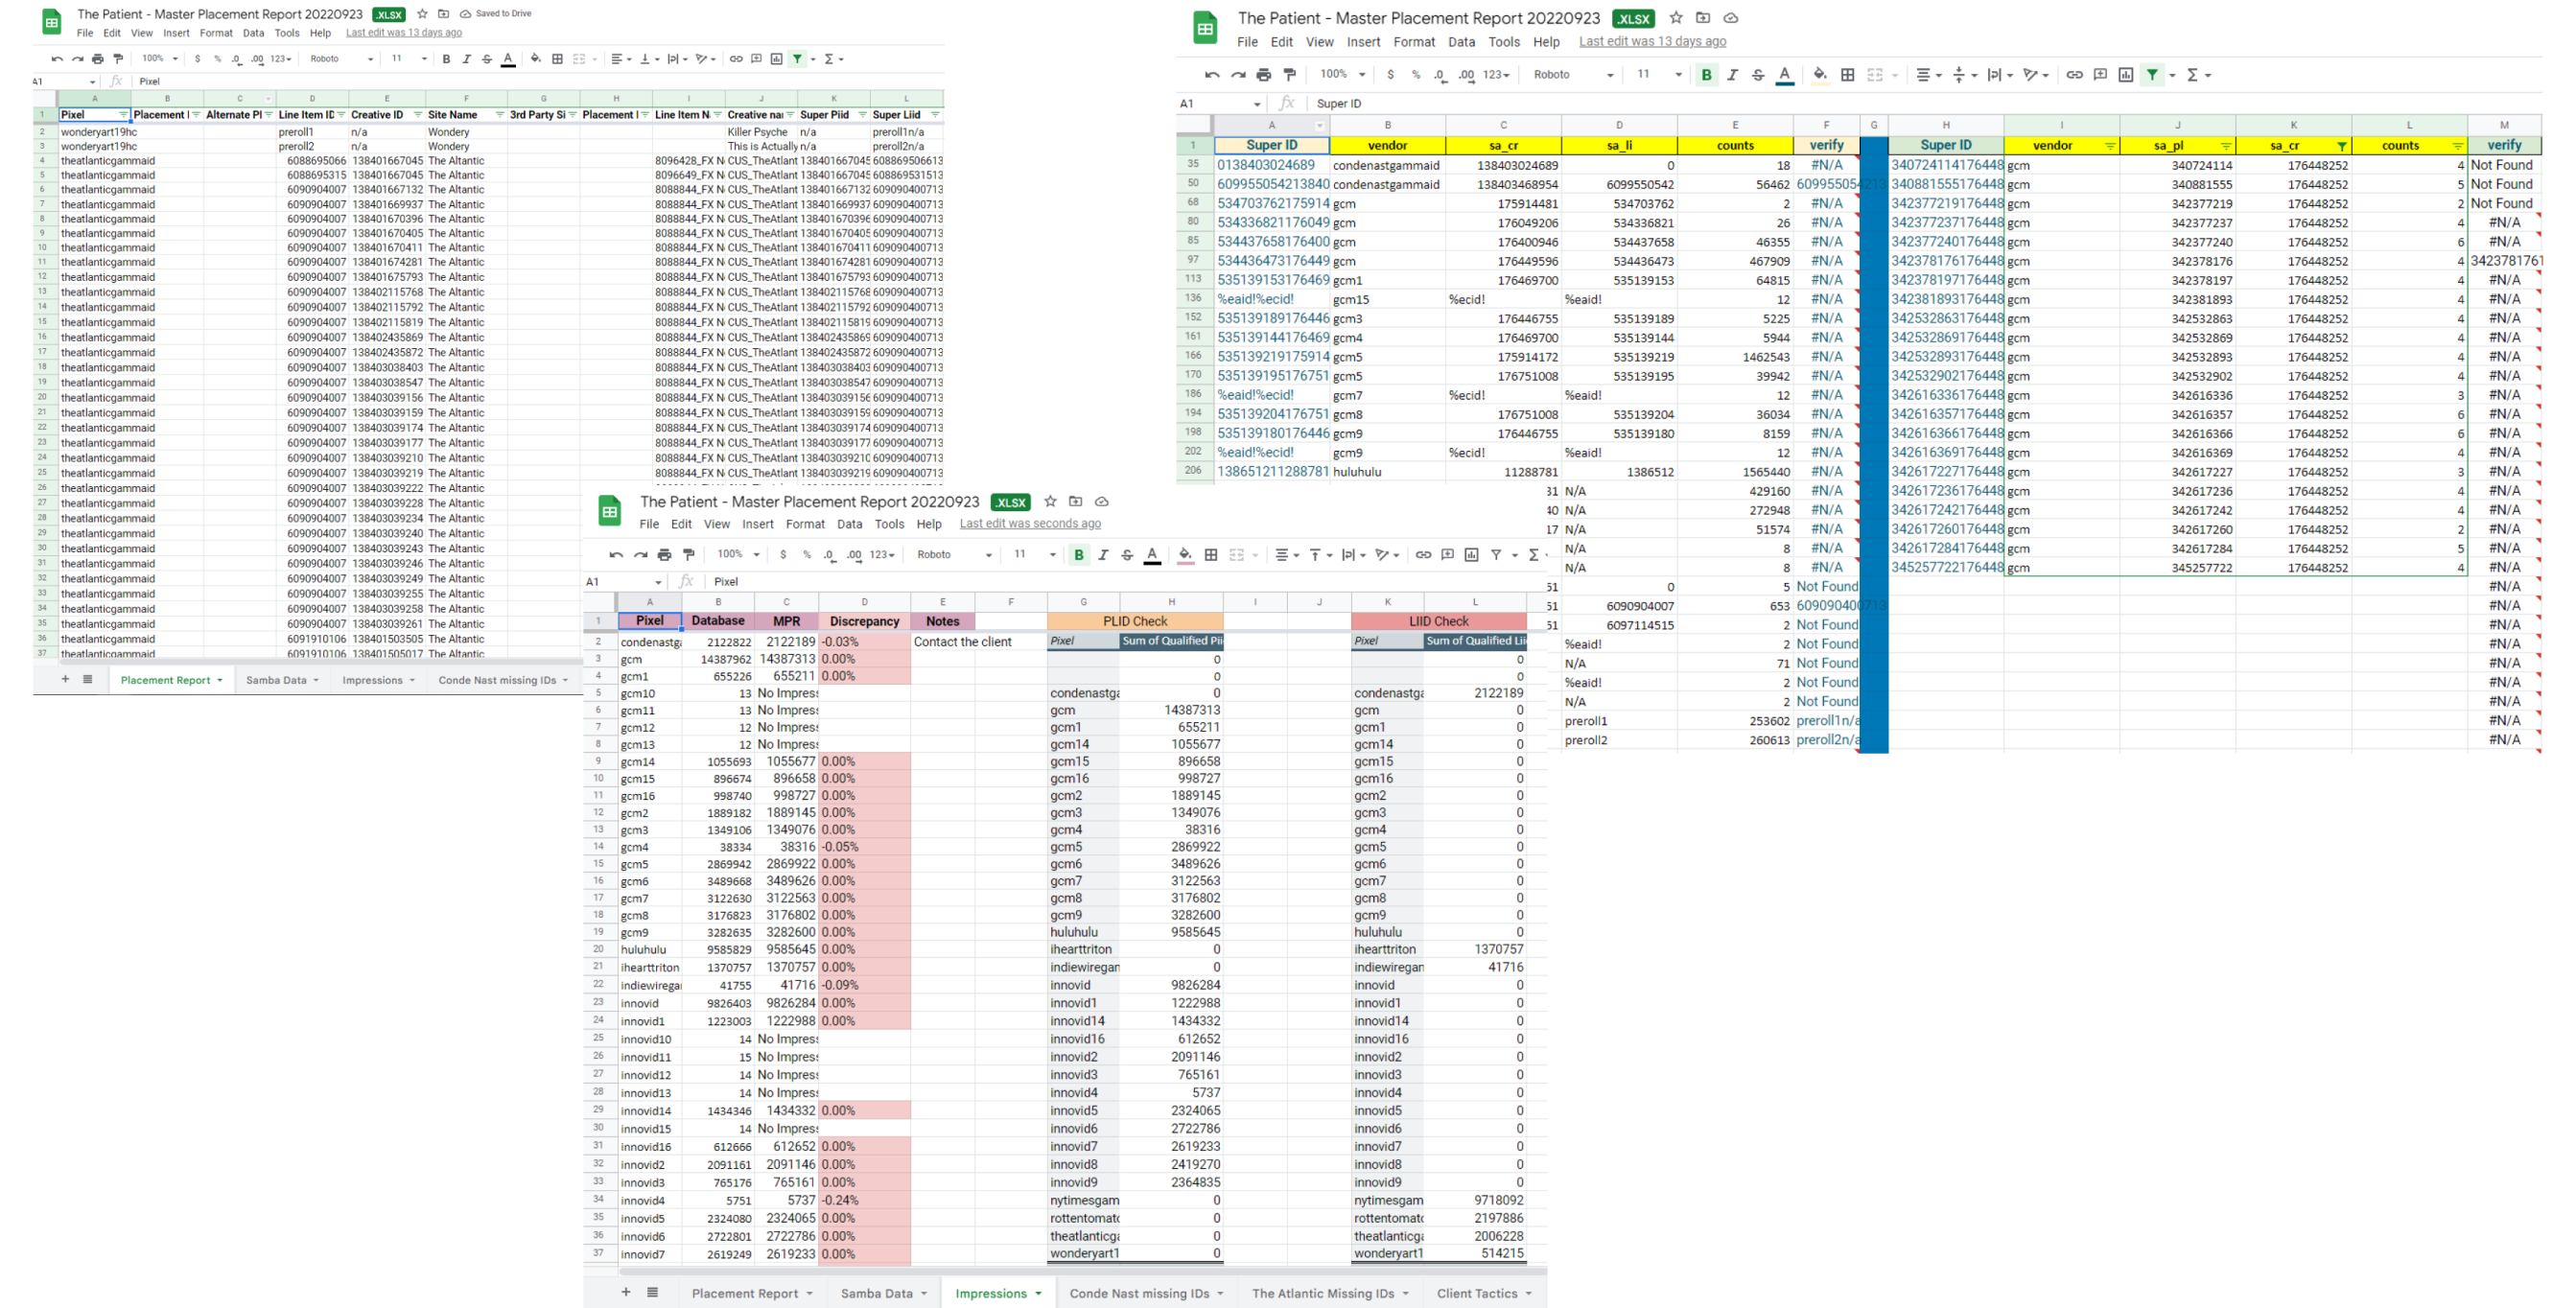
Task: Turn off the green filter in the Super ID window
Action: point(2152,75)
